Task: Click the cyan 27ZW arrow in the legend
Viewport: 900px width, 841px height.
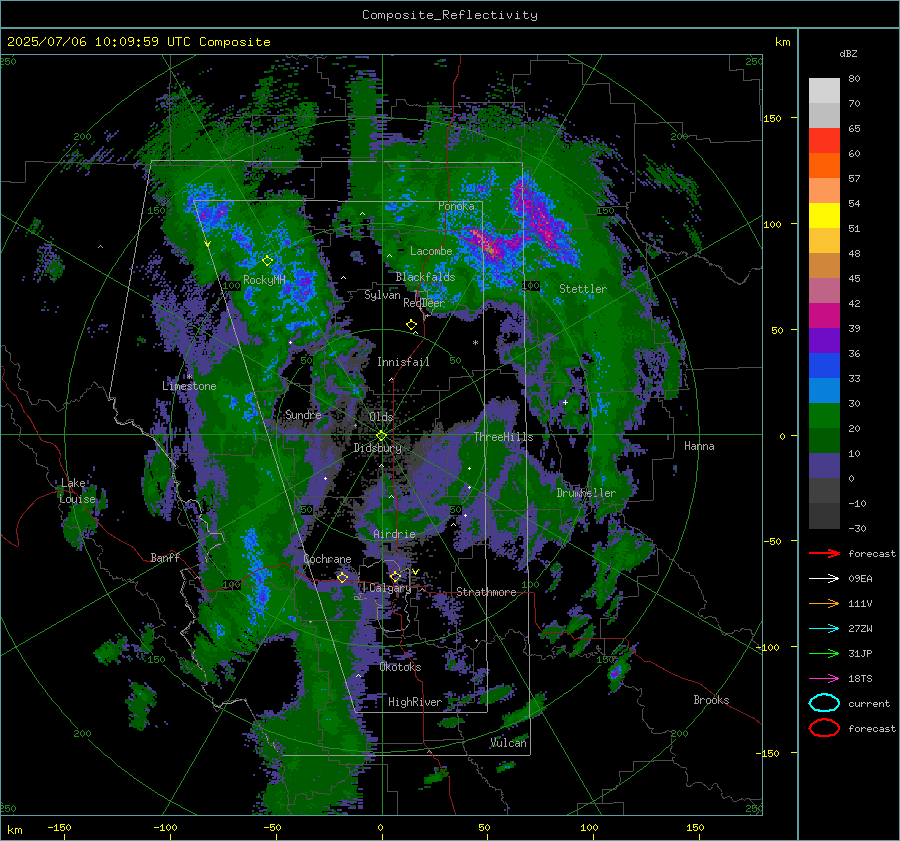Action: click(x=824, y=629)
